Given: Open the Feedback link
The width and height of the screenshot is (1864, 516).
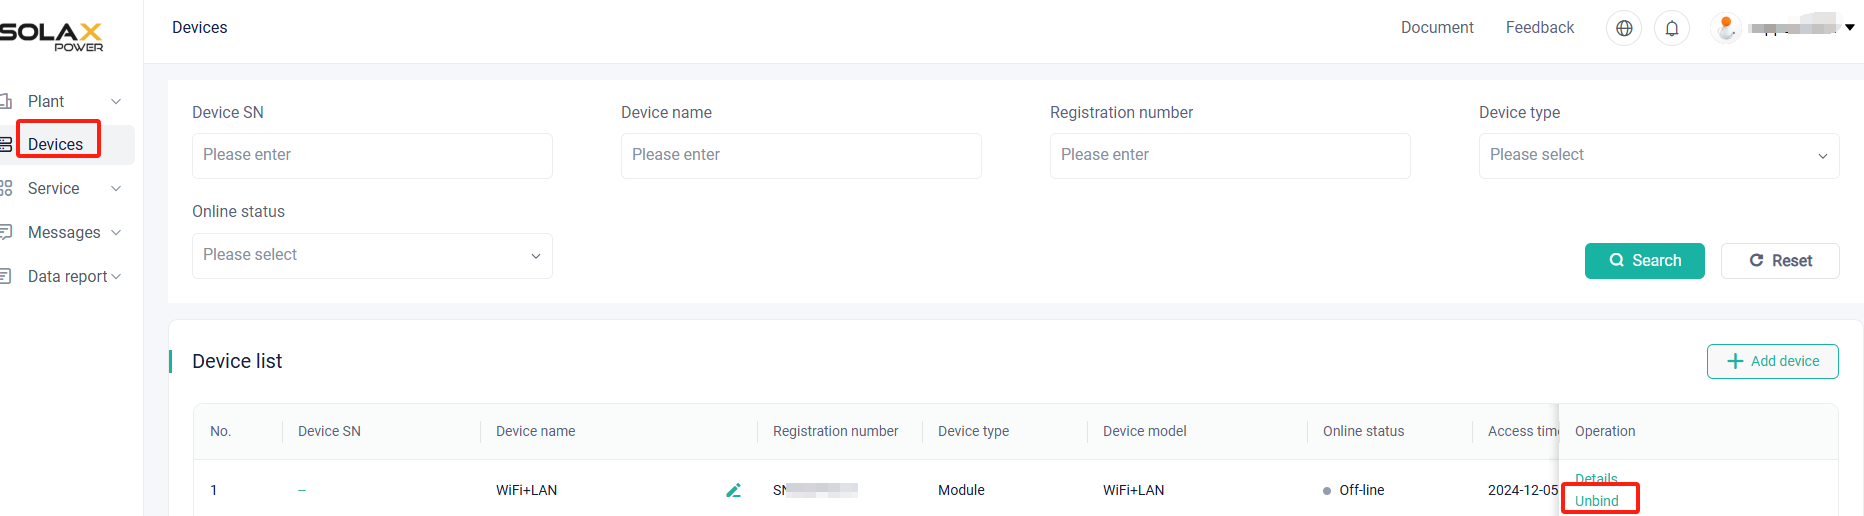Looking at the screenshot, I should pos(1540,28).
